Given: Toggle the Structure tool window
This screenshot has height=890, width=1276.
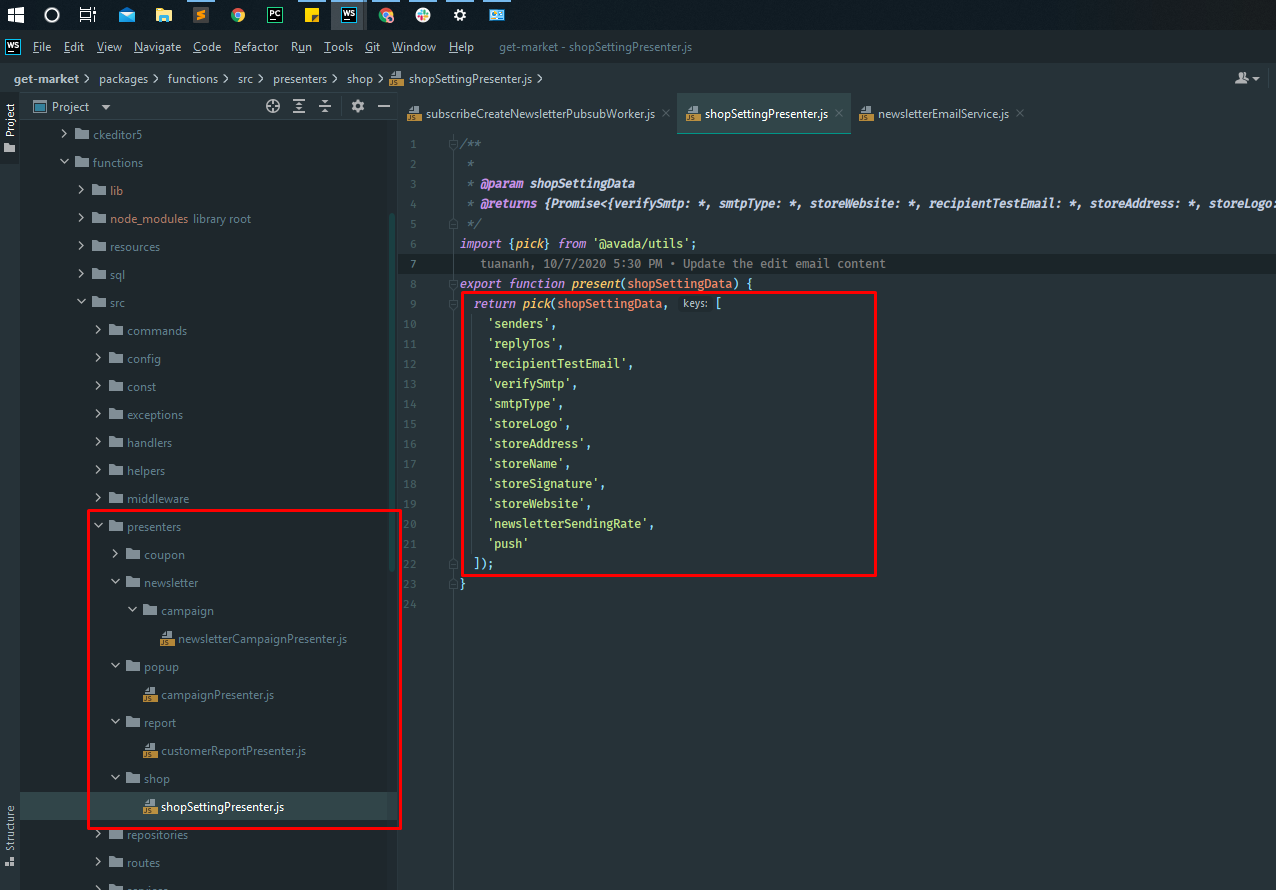Looking at the screenshot, I should (10, 827).
